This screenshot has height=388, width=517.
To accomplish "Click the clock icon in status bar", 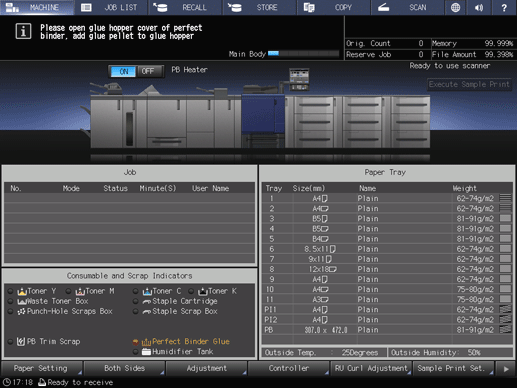I will point(7,382).
